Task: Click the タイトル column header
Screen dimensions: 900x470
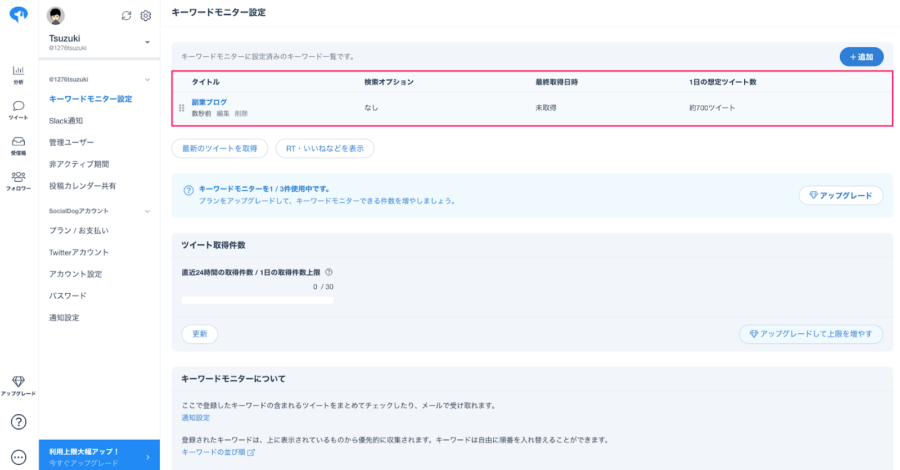Action: pyautogui.click(x=205, y=82)
